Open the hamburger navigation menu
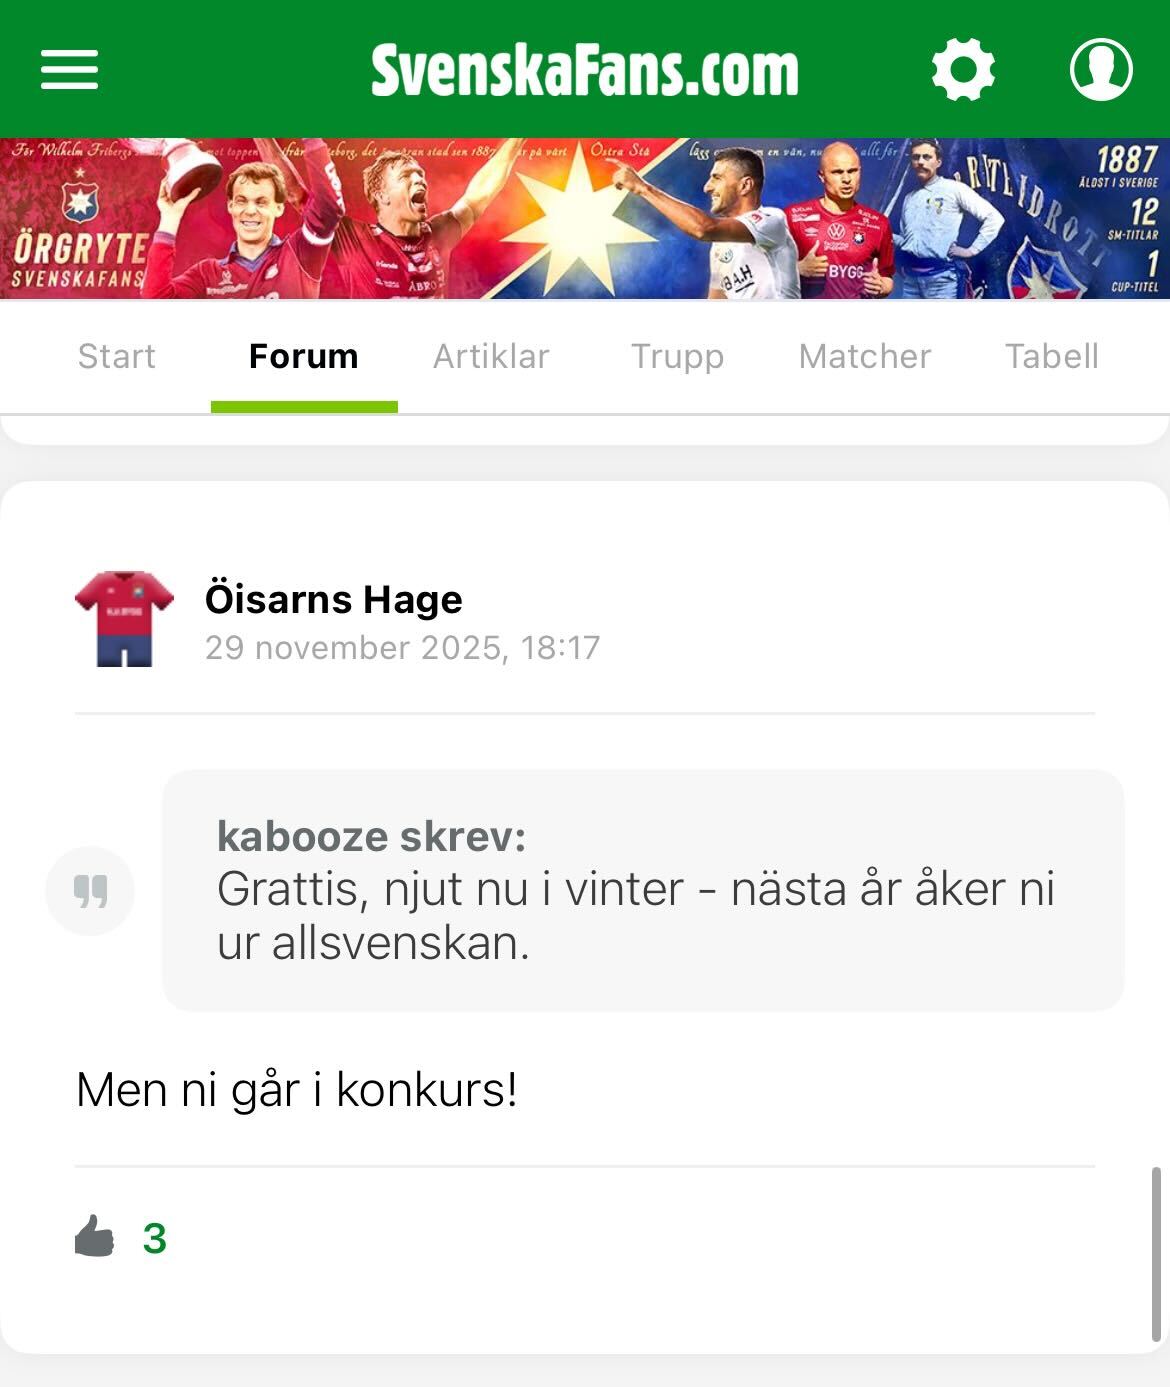This screenshot has height=1387, width=1170. click(69, 69)
